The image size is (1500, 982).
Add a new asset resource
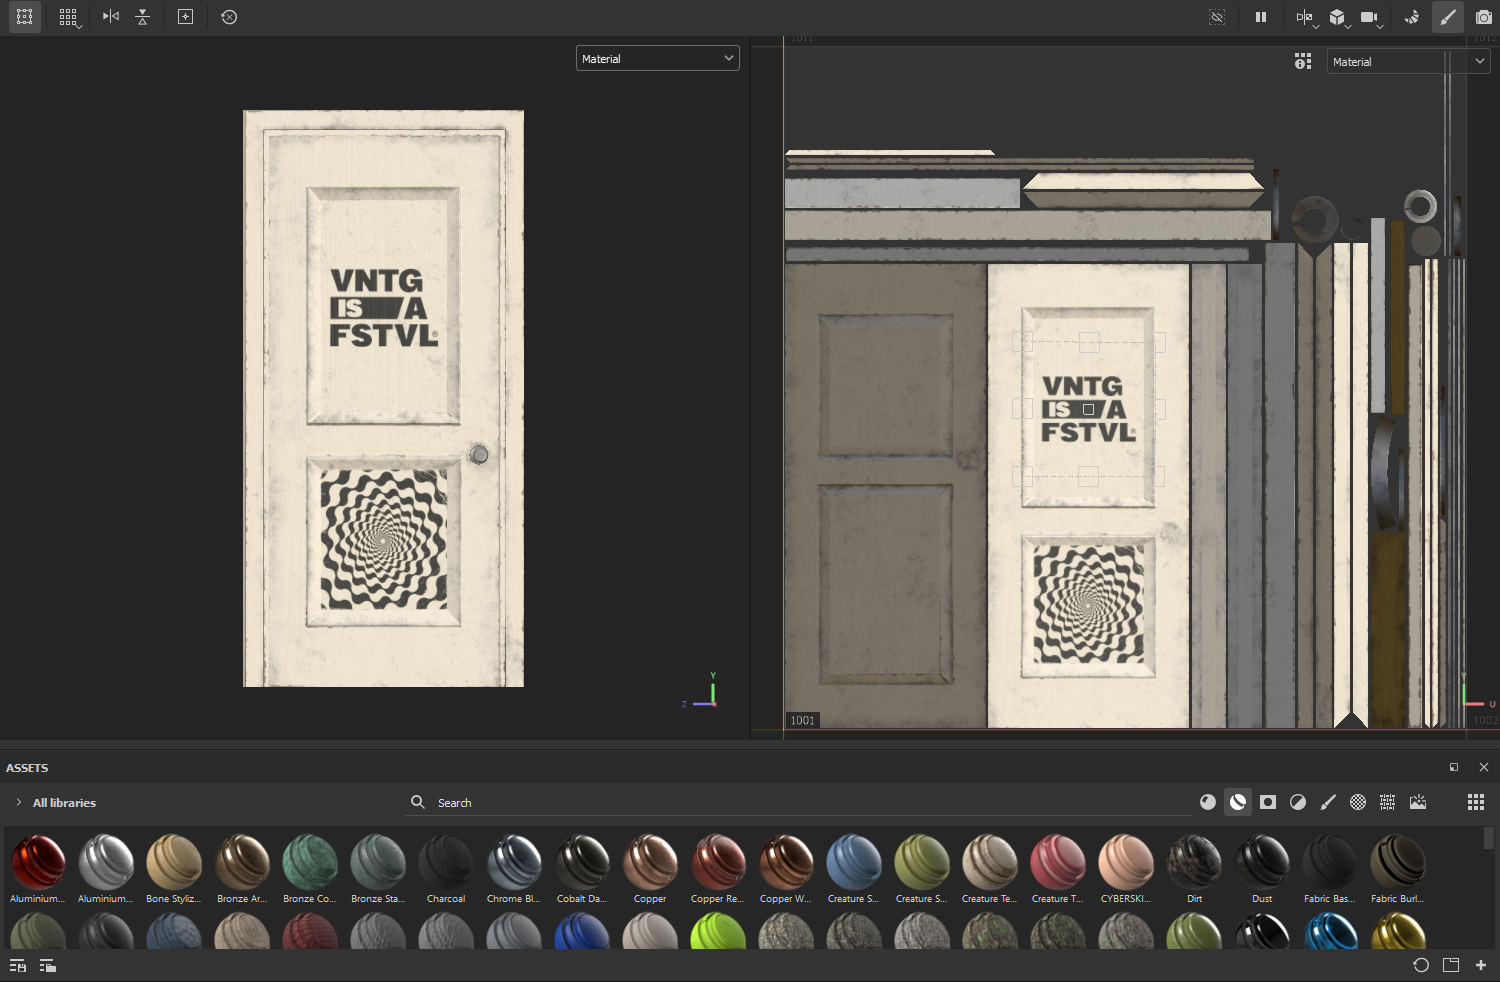[1481, 965]
